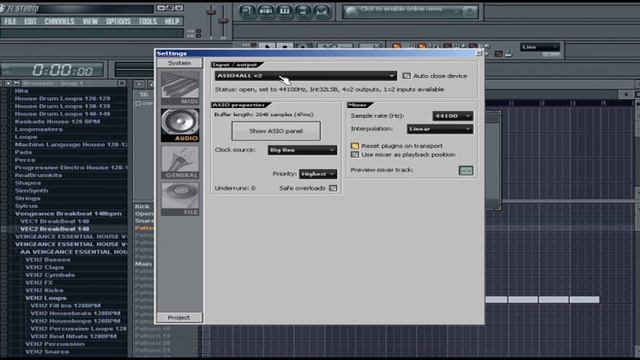640x360 pixels.
Task: Expand the VEH2 Loops folder
Action: [x=46, y=298]
